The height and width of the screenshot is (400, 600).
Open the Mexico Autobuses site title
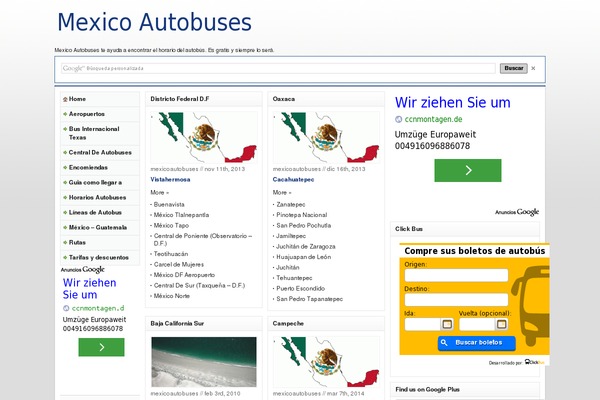154,22
